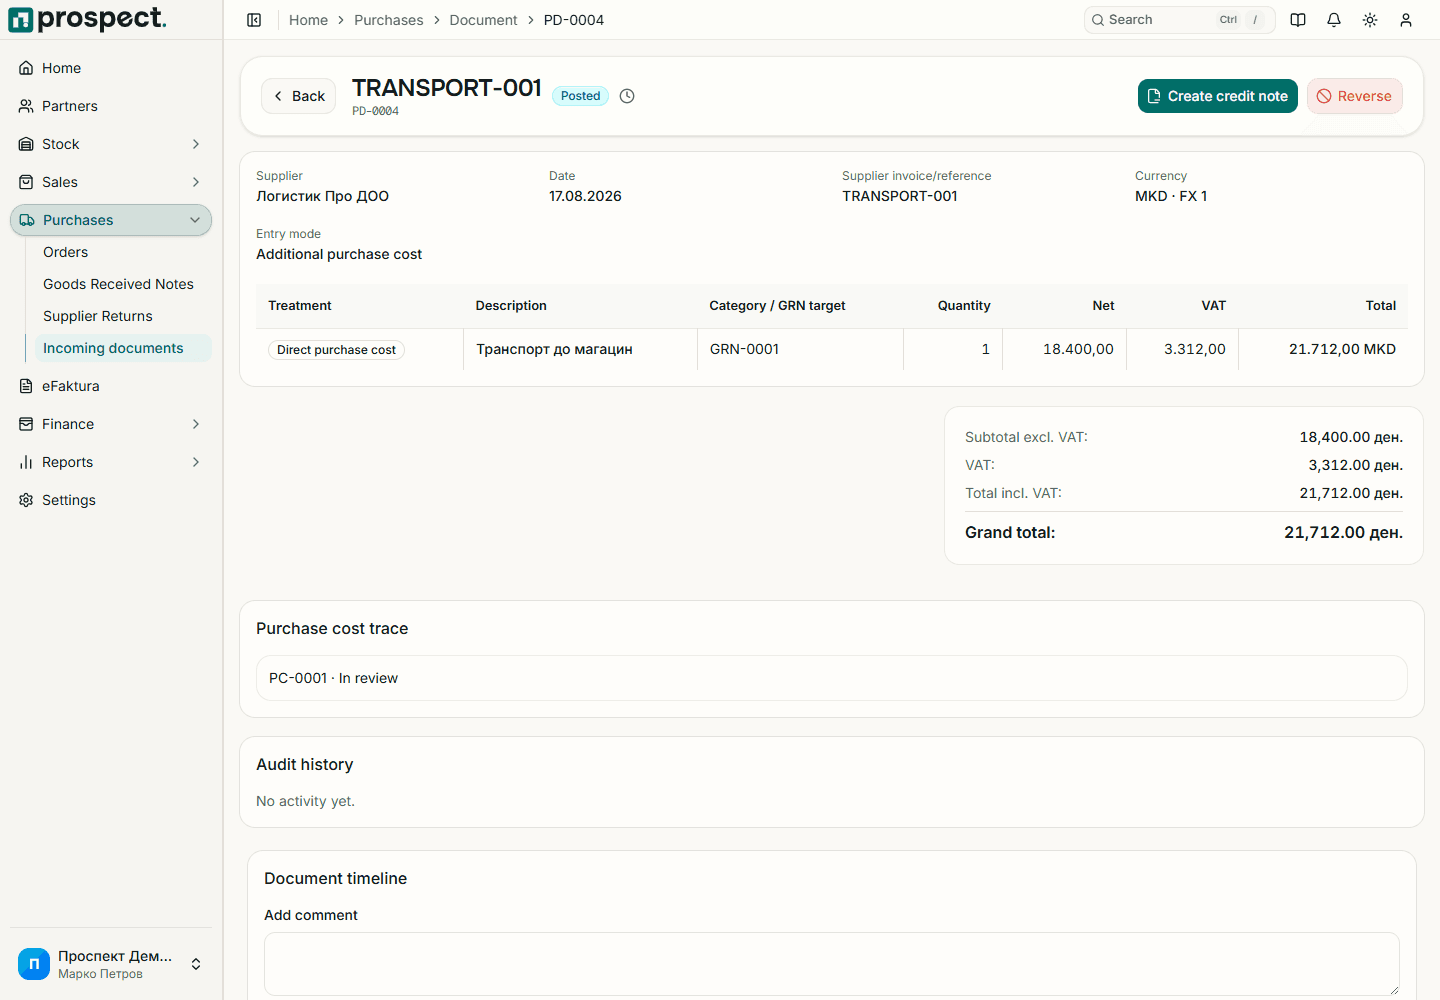Go back with the Back button
Image resolution: width=1440 pixels, height=1000 pixels.
tap(298, 96)
